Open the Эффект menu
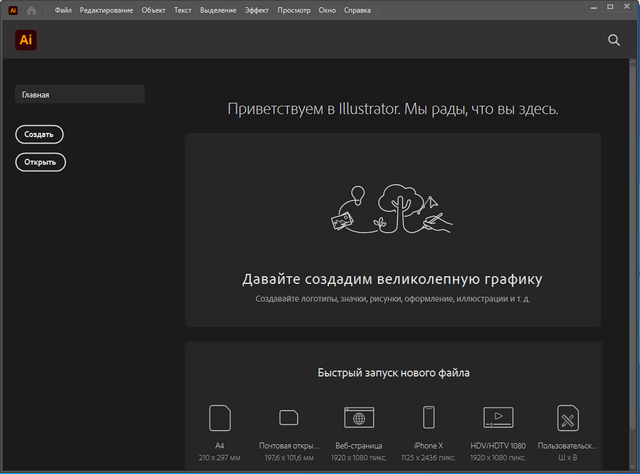640x474 pixels. point(257,10)
